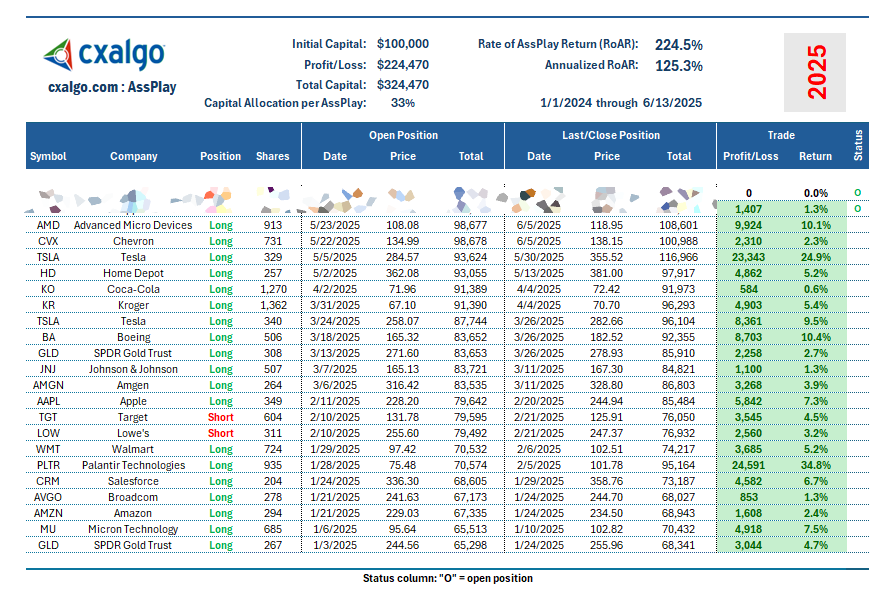The height and width of the screenshot is (602, 895).
Task: Click the 118.95 close price cell
Action: click(x=606, y=225)
